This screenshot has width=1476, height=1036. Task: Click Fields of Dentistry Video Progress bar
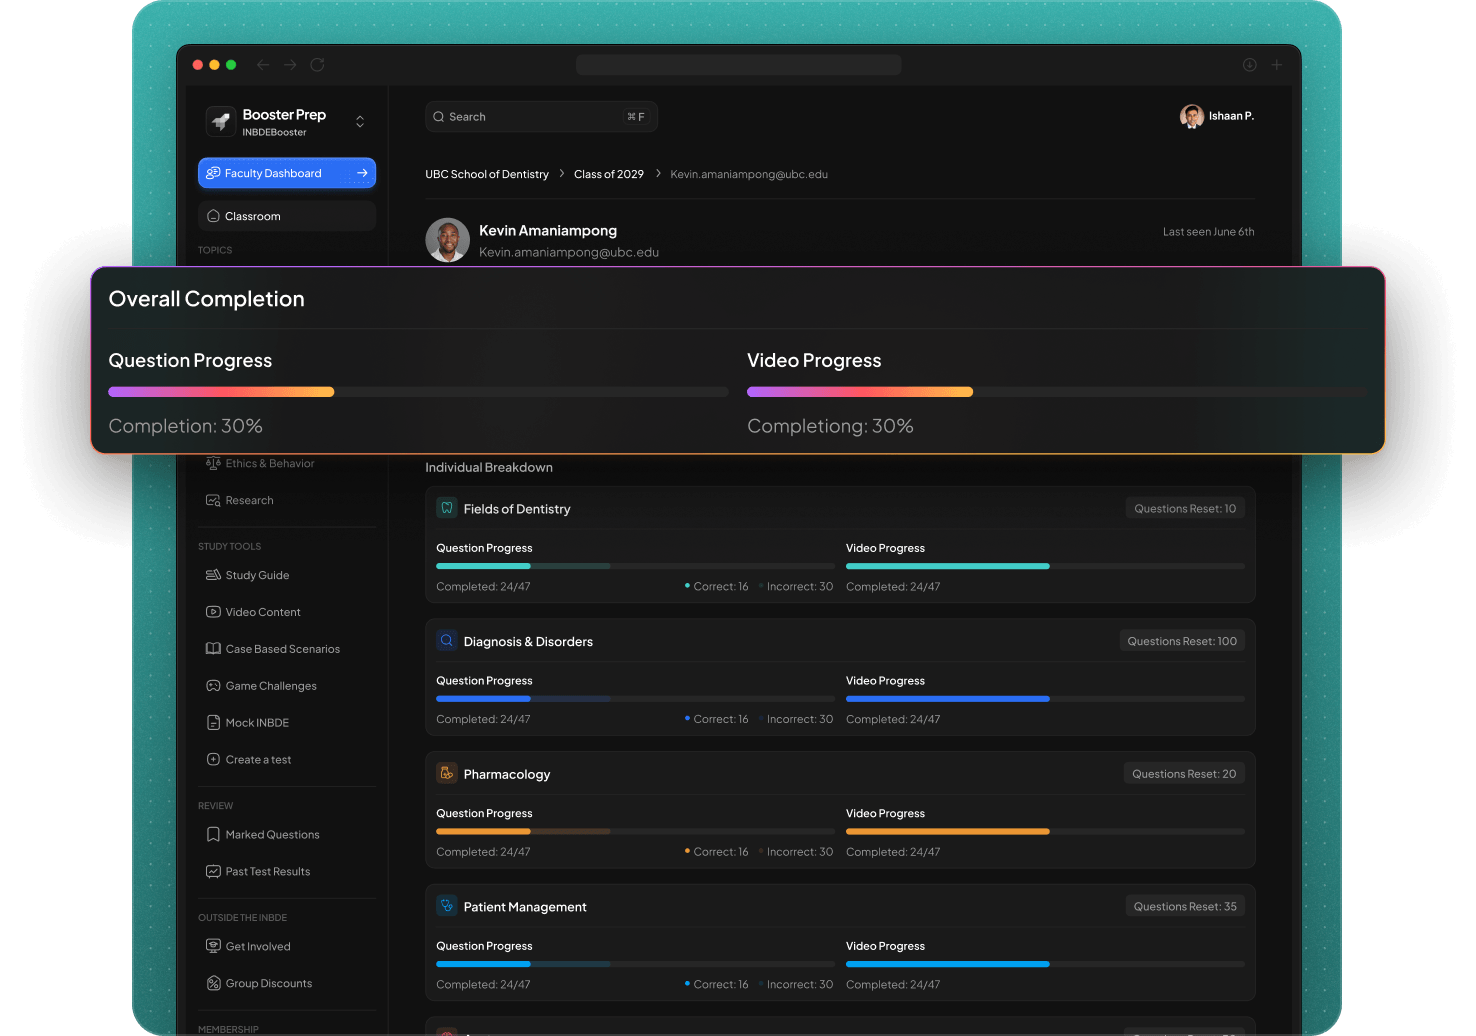pyautogui.click(x=1045, y=566)
